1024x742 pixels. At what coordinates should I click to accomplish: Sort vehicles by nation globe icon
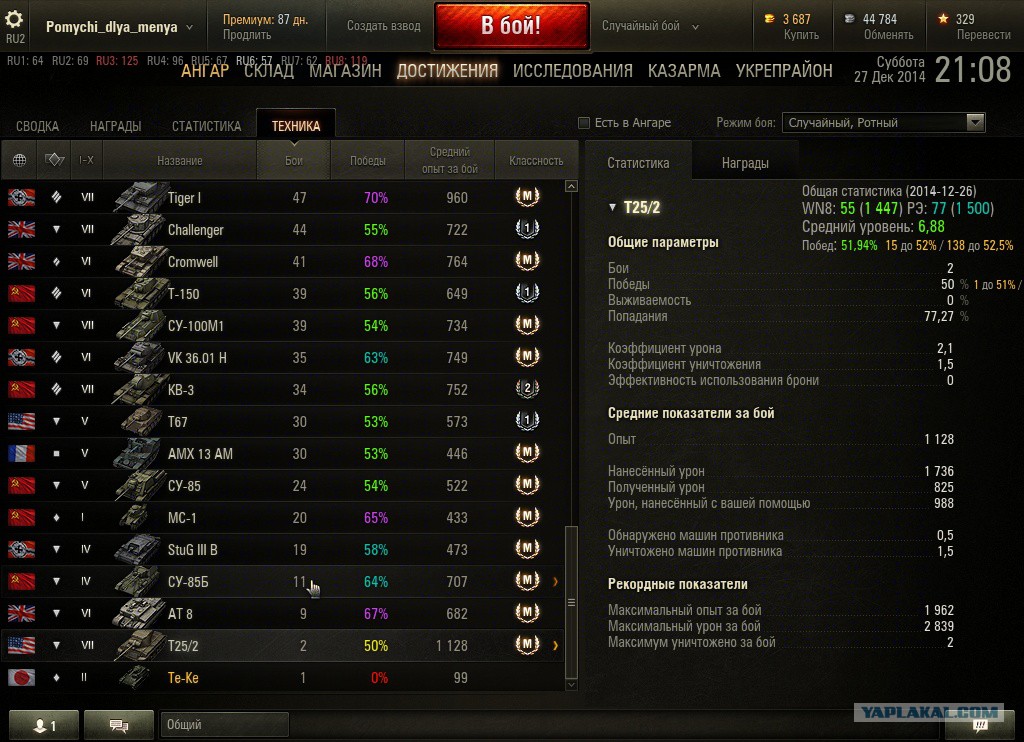click(20, 160)
